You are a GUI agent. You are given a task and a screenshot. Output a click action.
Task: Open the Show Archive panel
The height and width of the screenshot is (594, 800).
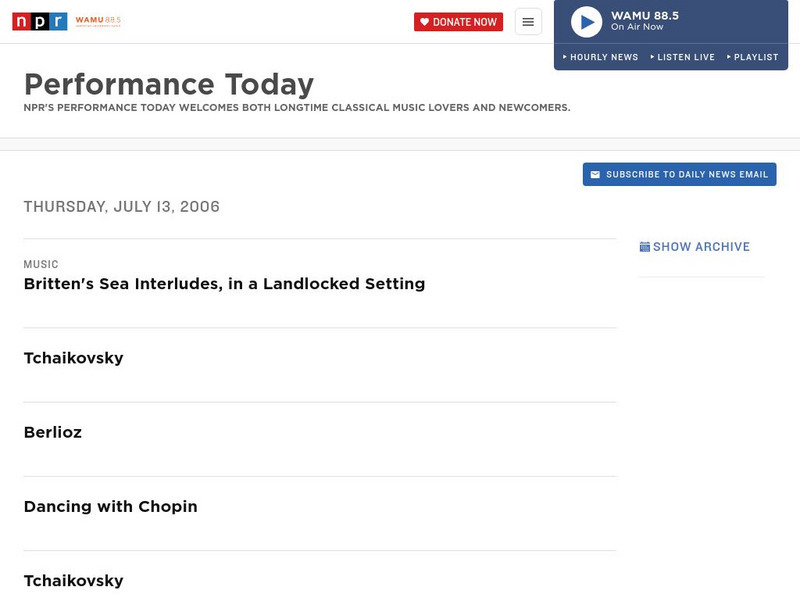point(700,246)
